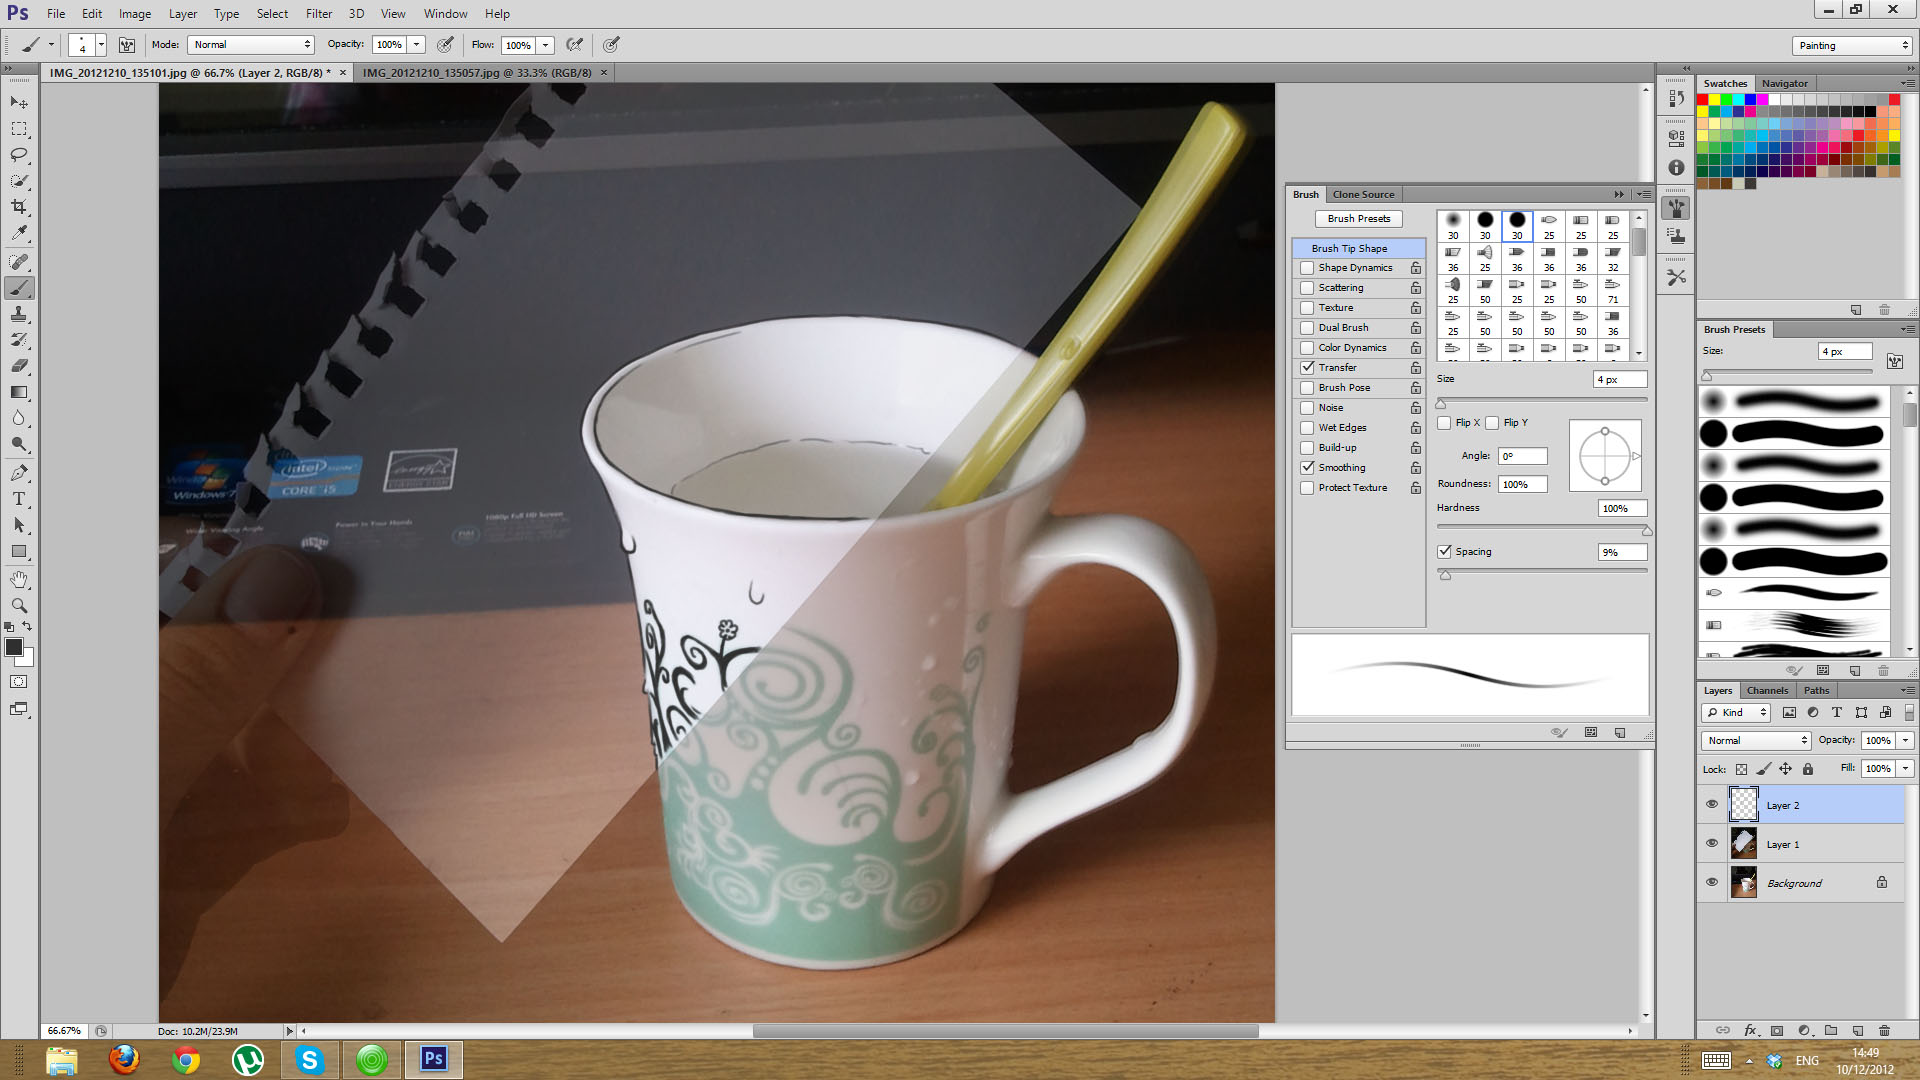Switch to the Navigator tab

[1784, 84]
